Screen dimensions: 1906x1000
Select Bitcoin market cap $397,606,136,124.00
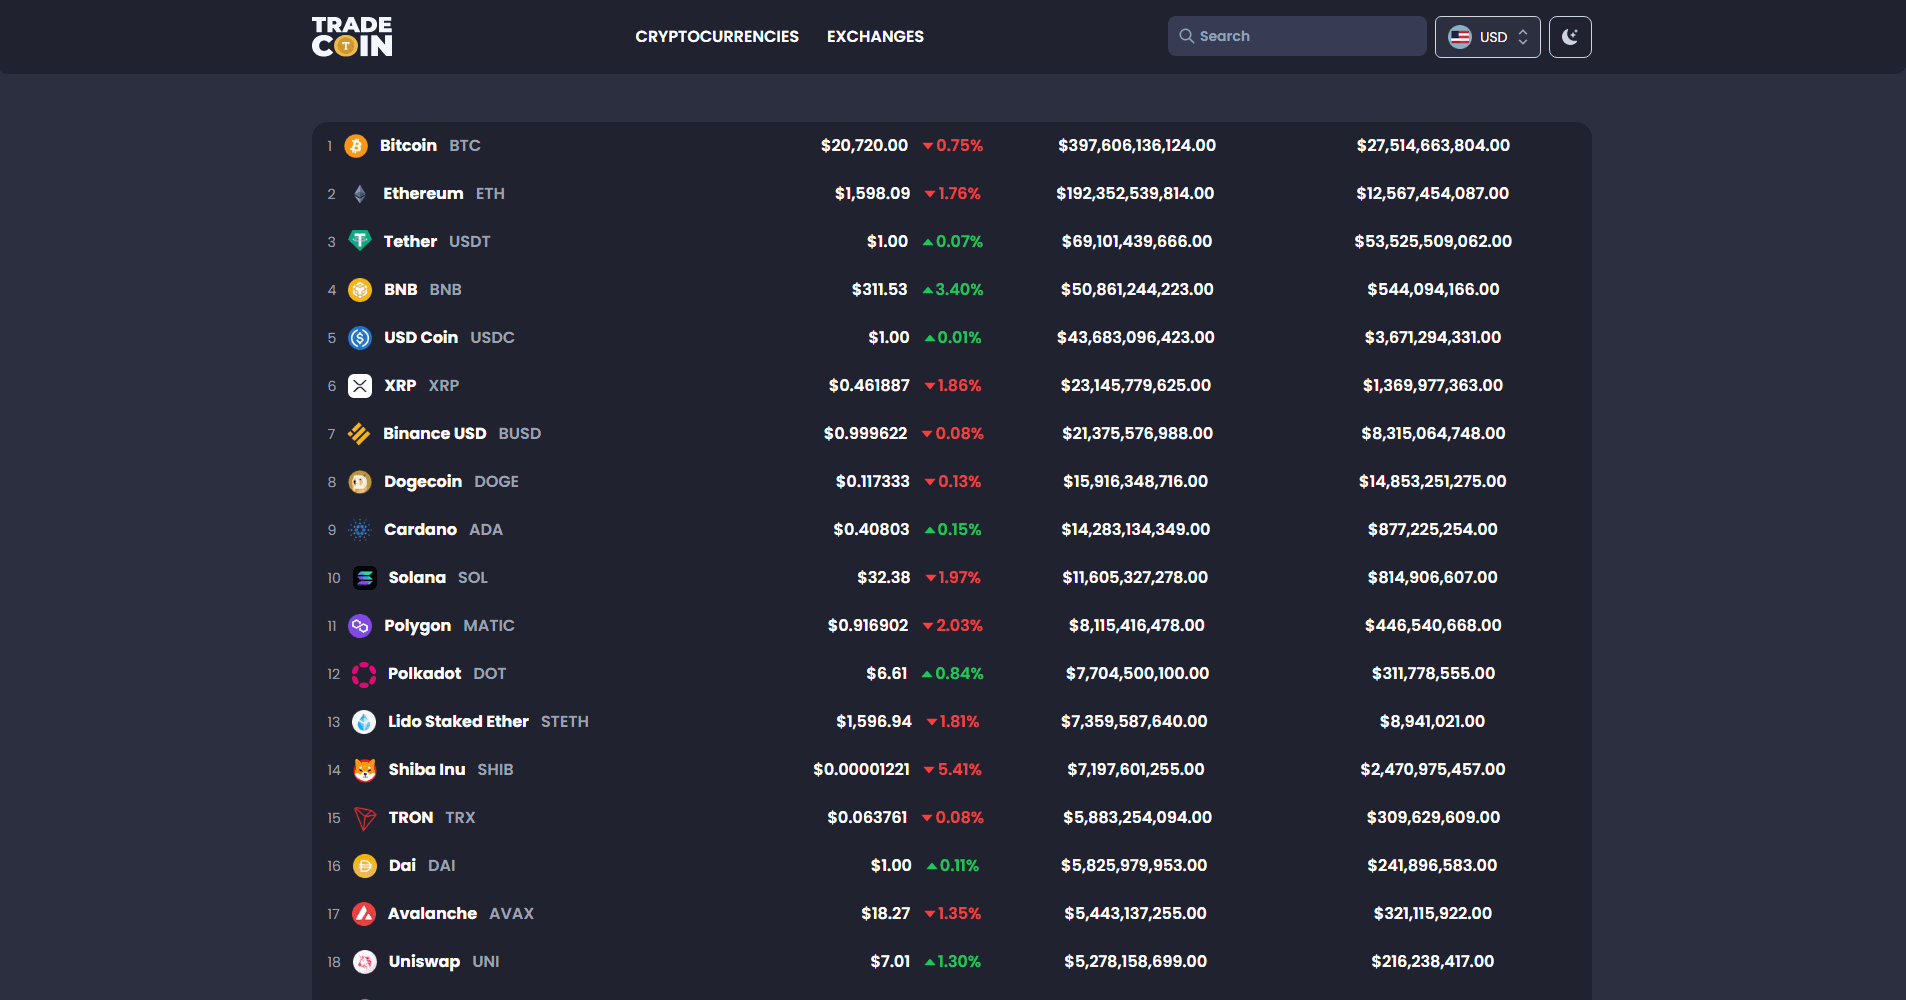tap(1137, 145)
